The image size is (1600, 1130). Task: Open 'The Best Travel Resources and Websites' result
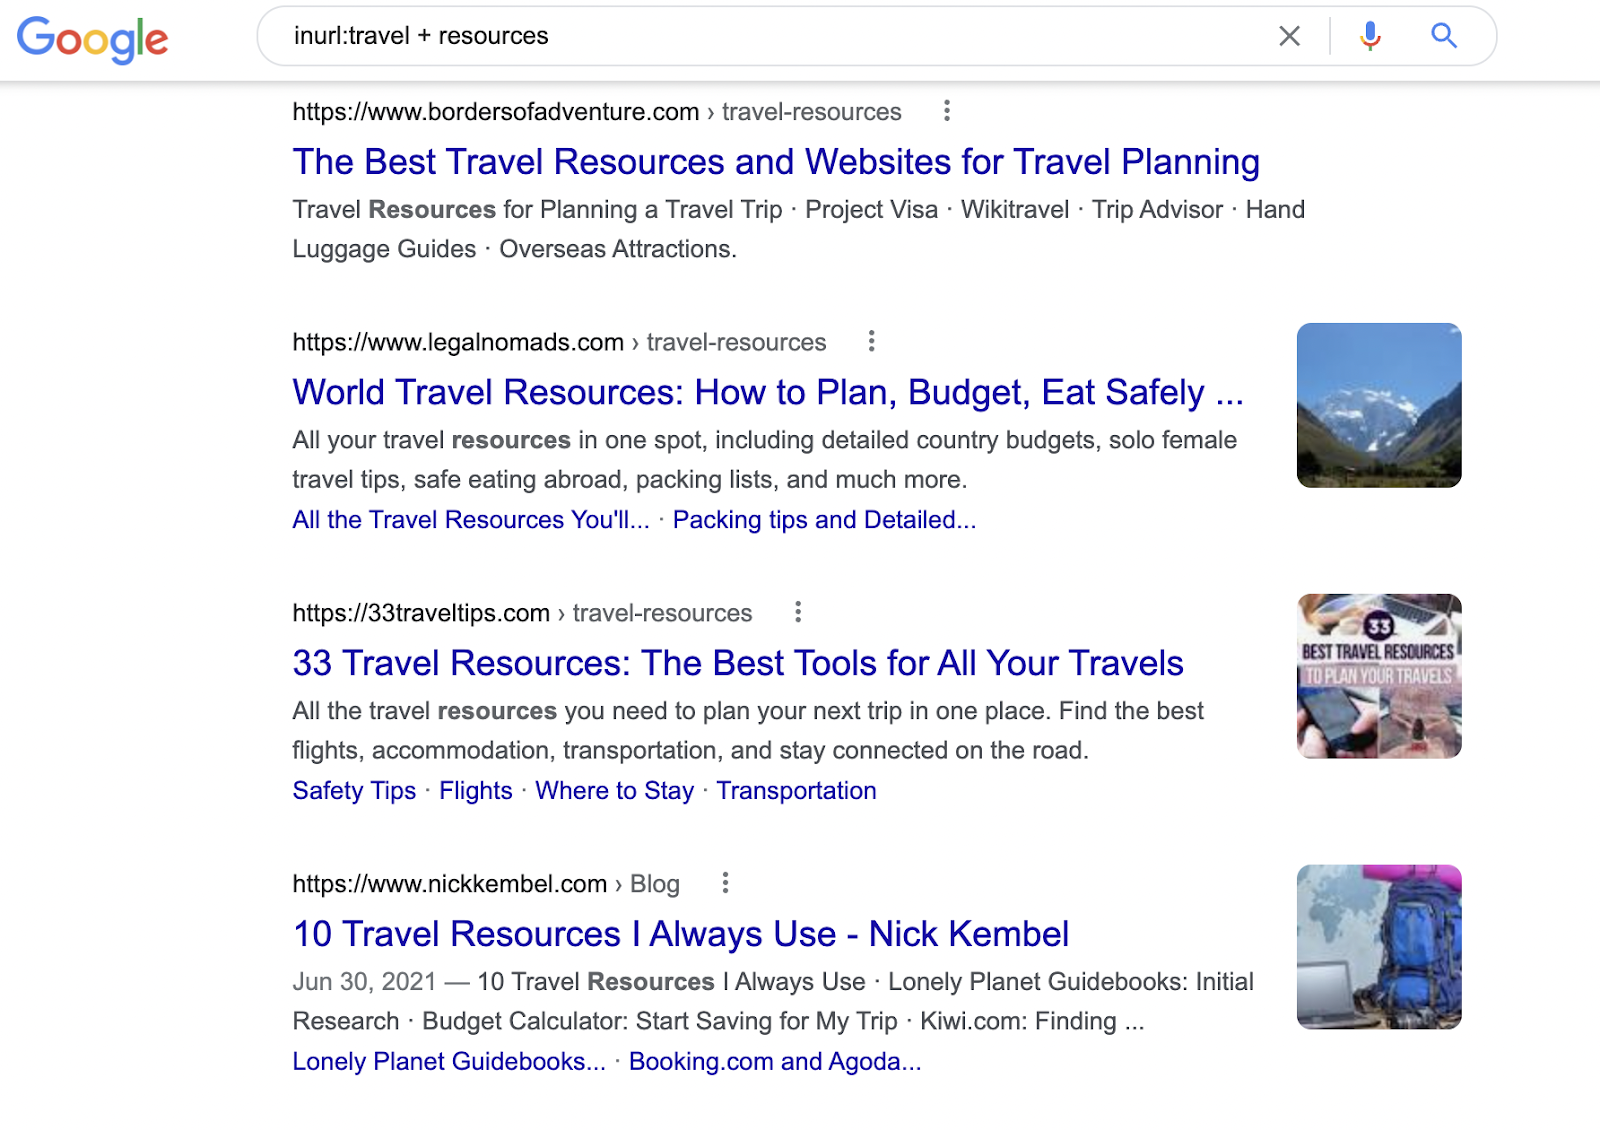pos(776,162)
